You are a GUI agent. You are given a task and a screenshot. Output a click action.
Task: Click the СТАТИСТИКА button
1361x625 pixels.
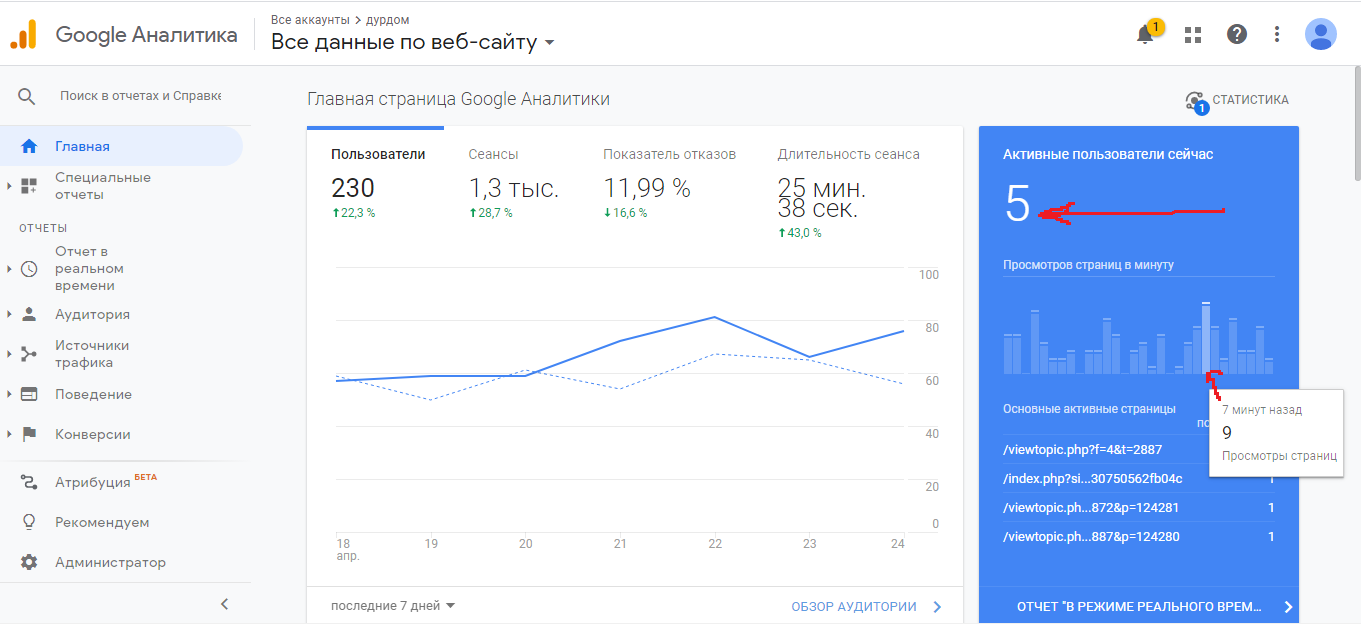coord(1236,100)
